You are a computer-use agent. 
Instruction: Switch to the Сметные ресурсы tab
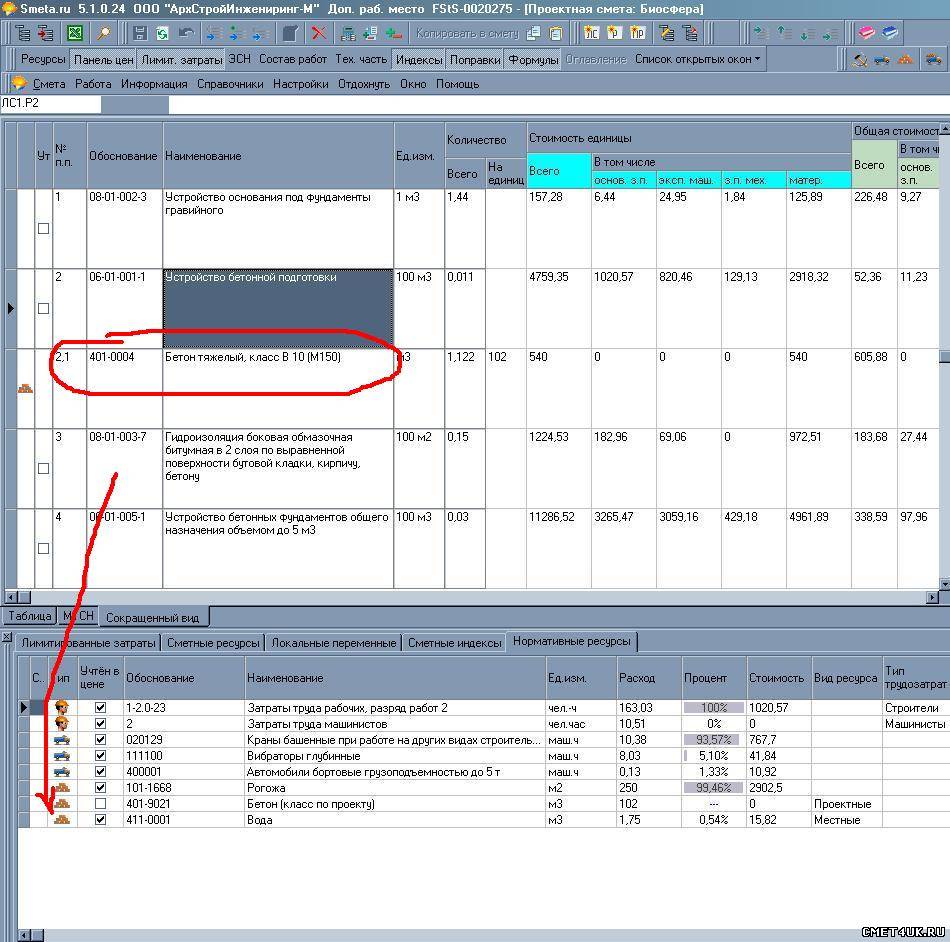pos(213,643)
